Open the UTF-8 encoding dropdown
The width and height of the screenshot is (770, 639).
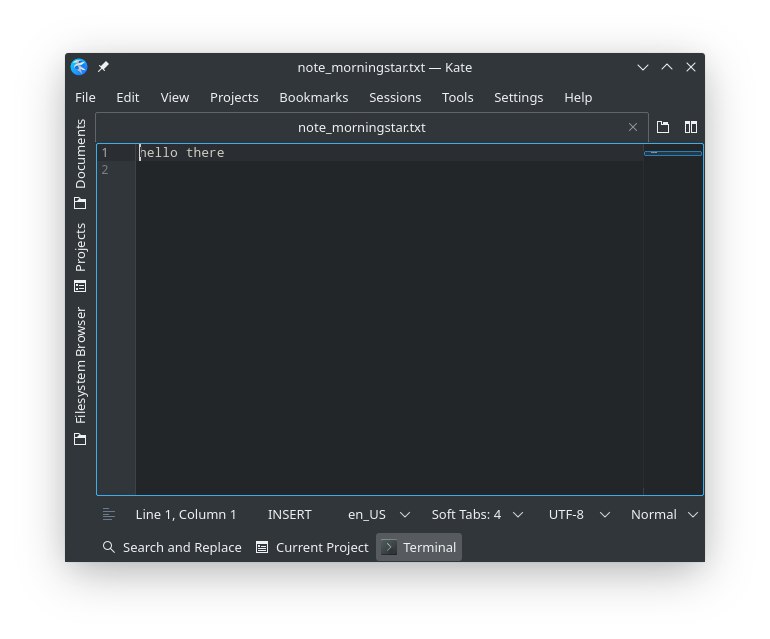click(x=579, y=514)
